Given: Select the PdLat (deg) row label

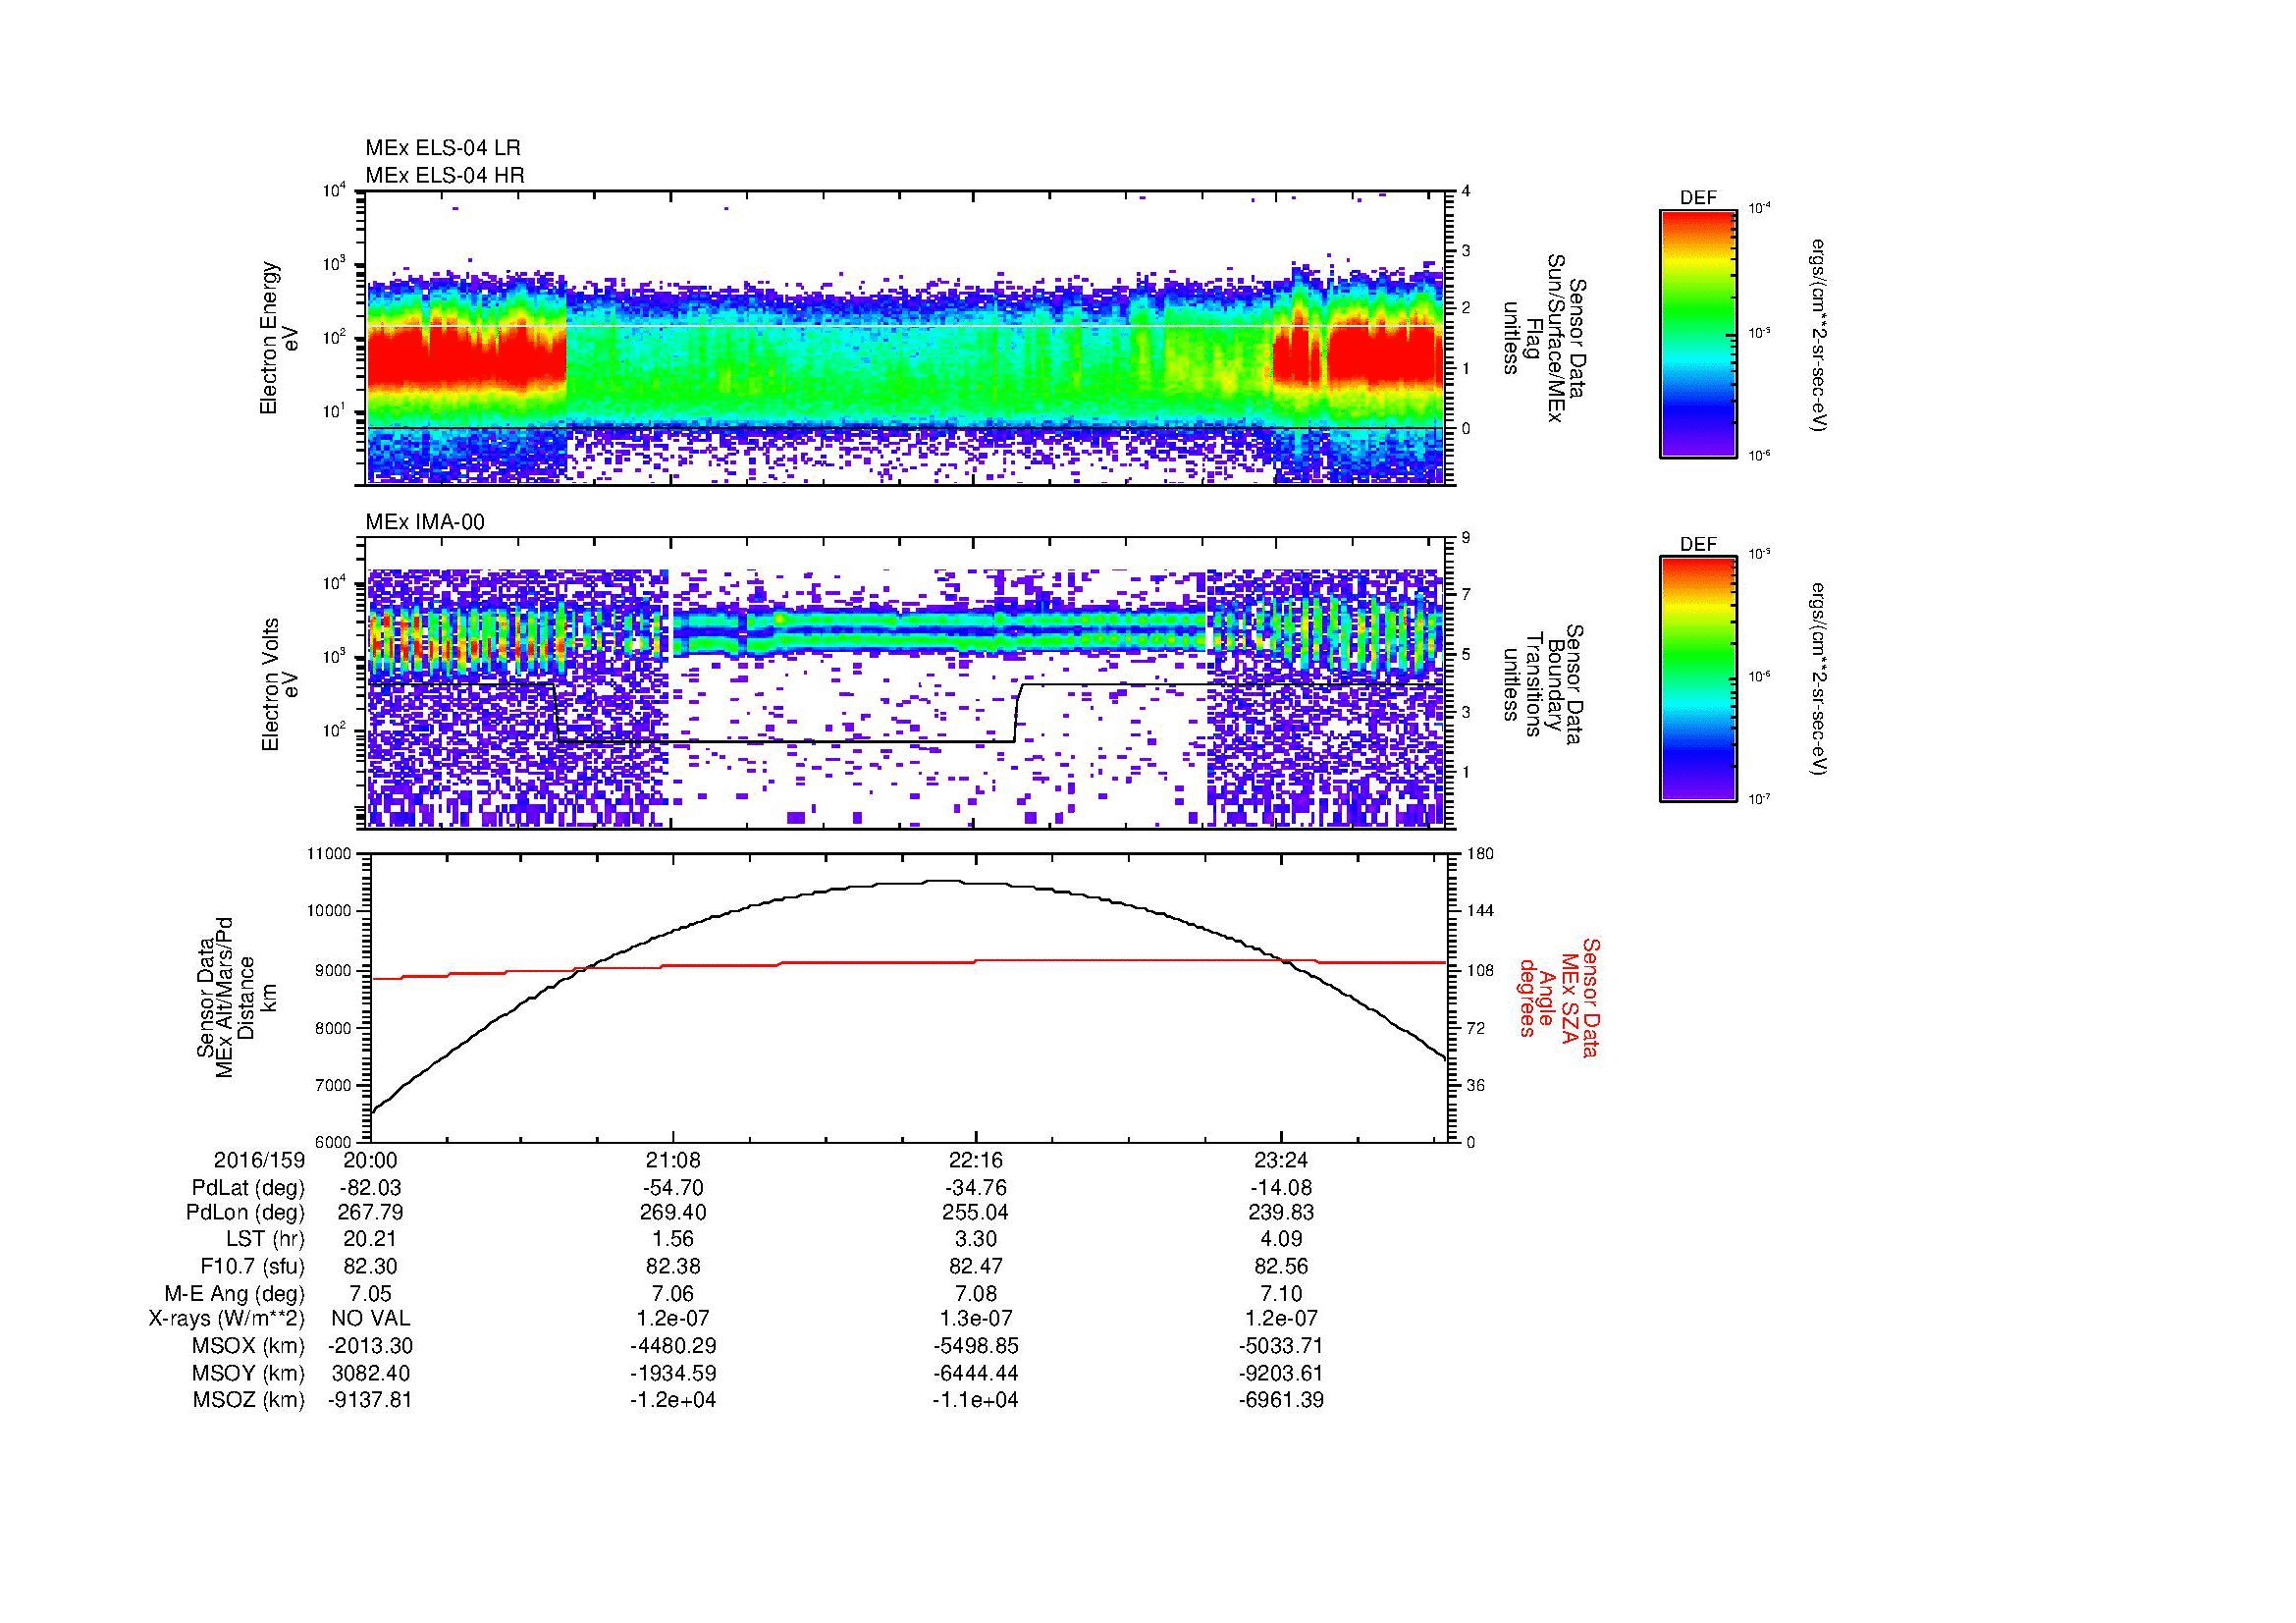Looking at the screenshot, I should click(x=248, y=1188).
